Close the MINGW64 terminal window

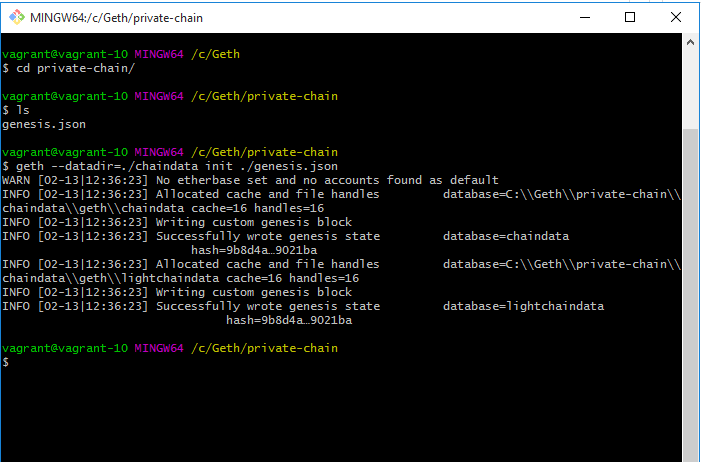pos(676,17)
